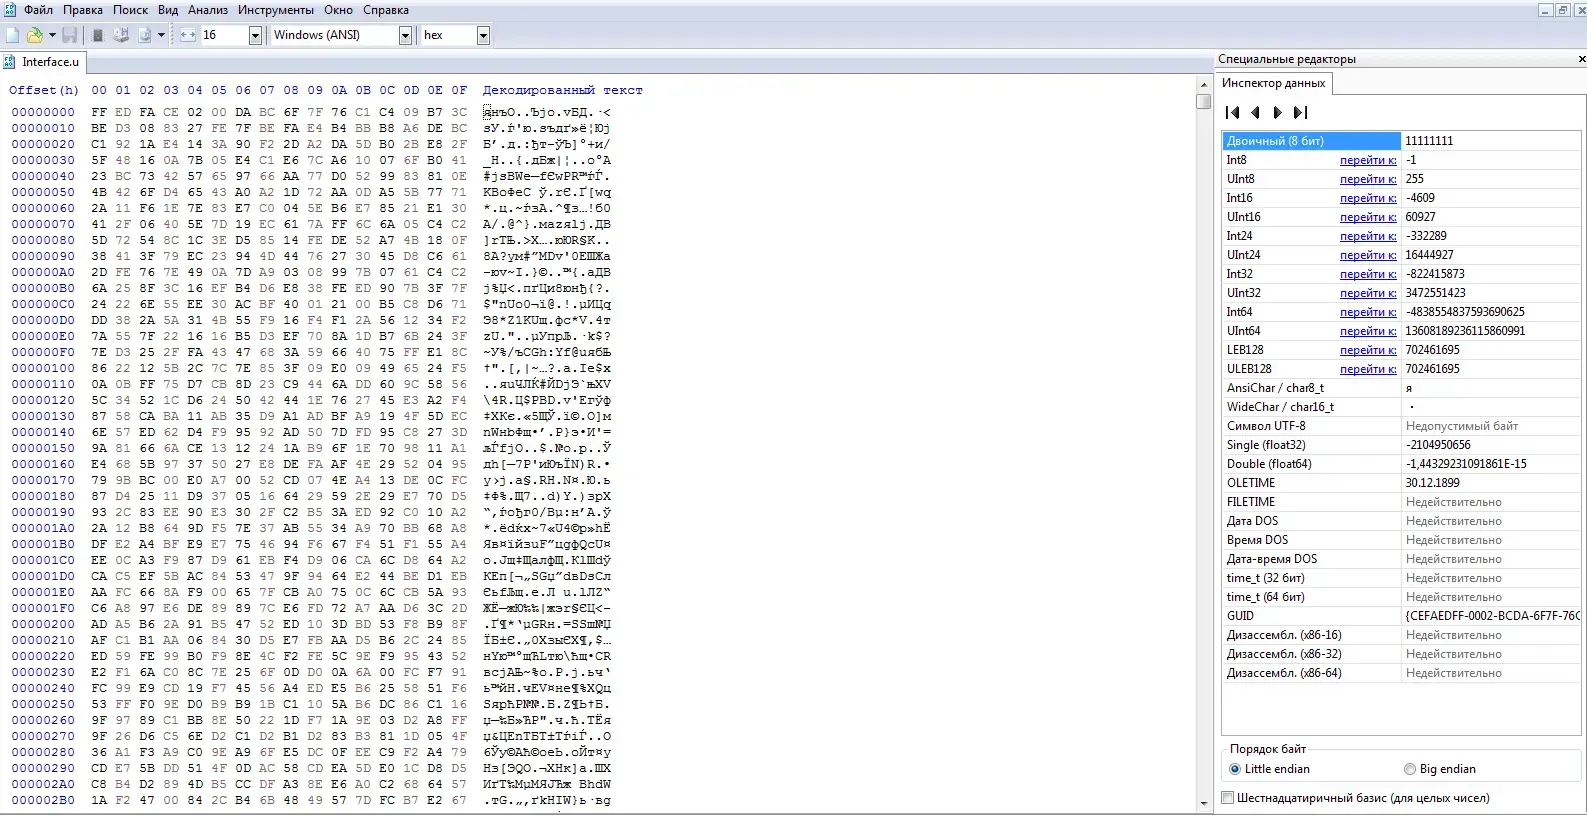The width and height of the screenshot is (1587, 816).
Task: Click the AnsiChar / char8_t row
Action: pyautogui.click(x=1401, y=388)
